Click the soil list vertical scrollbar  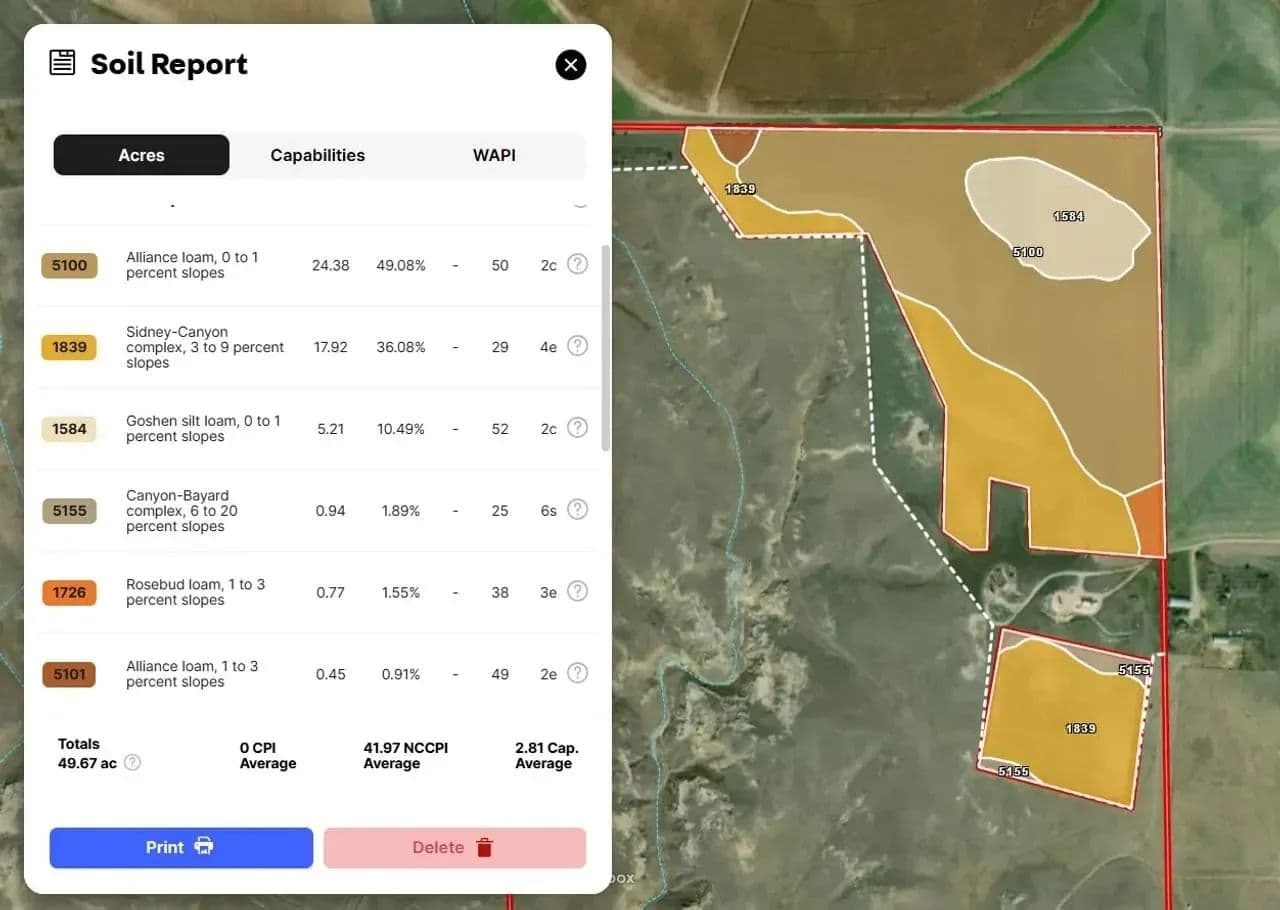603,348
